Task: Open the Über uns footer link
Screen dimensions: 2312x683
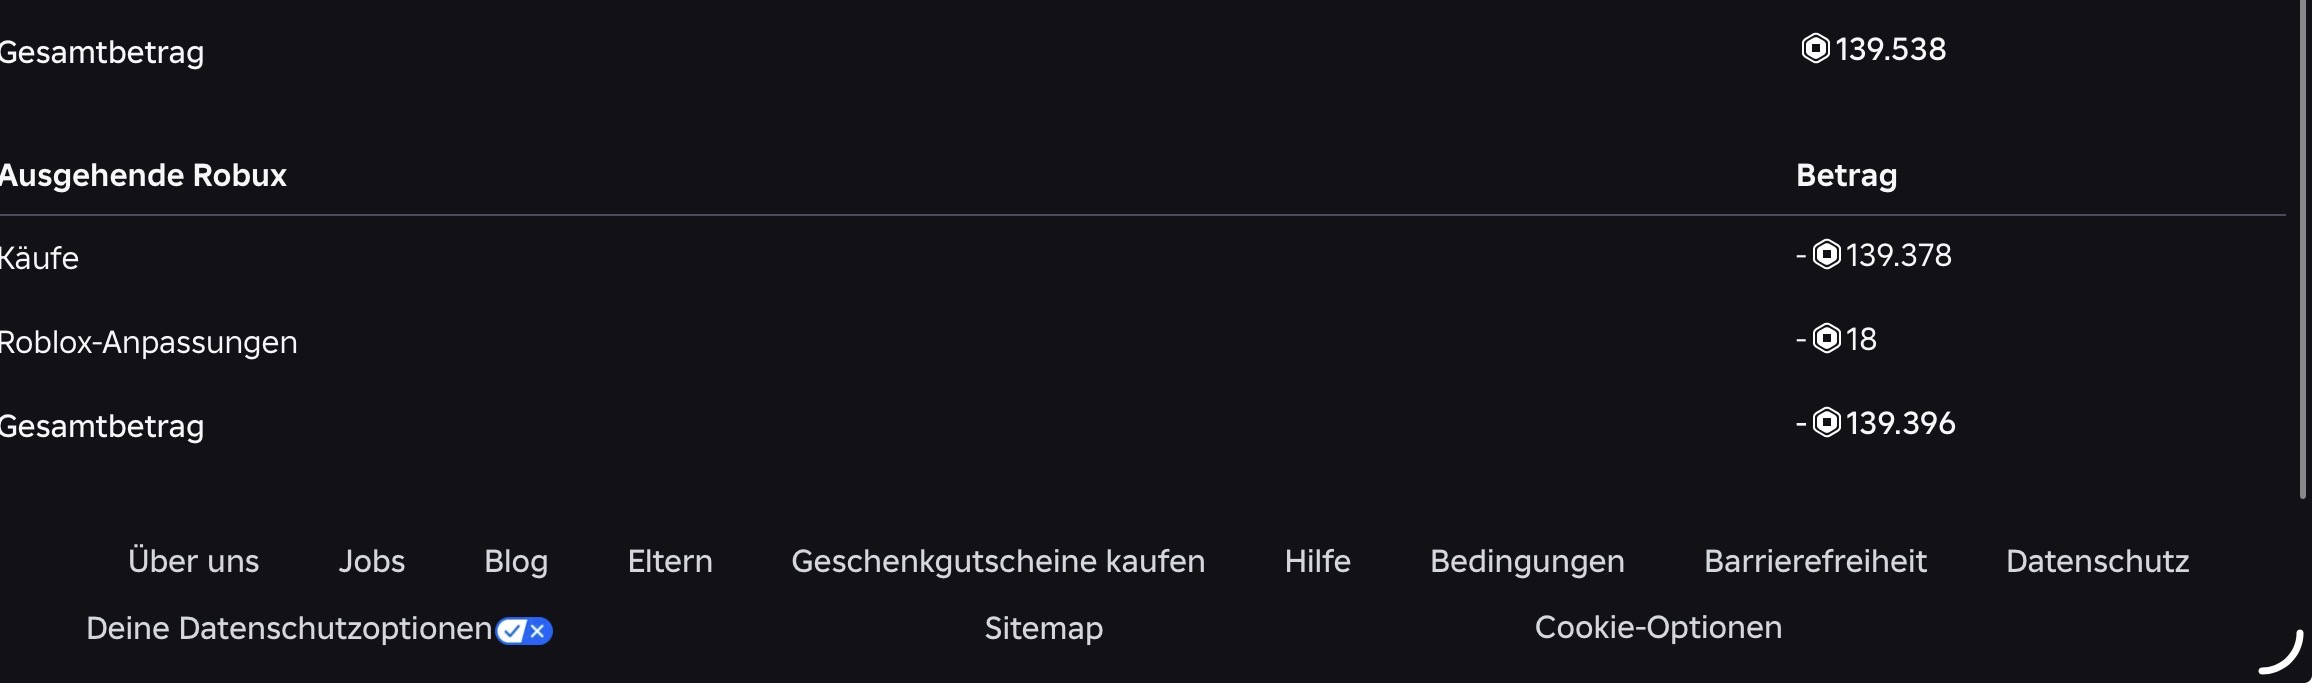Action: [193, 561]
